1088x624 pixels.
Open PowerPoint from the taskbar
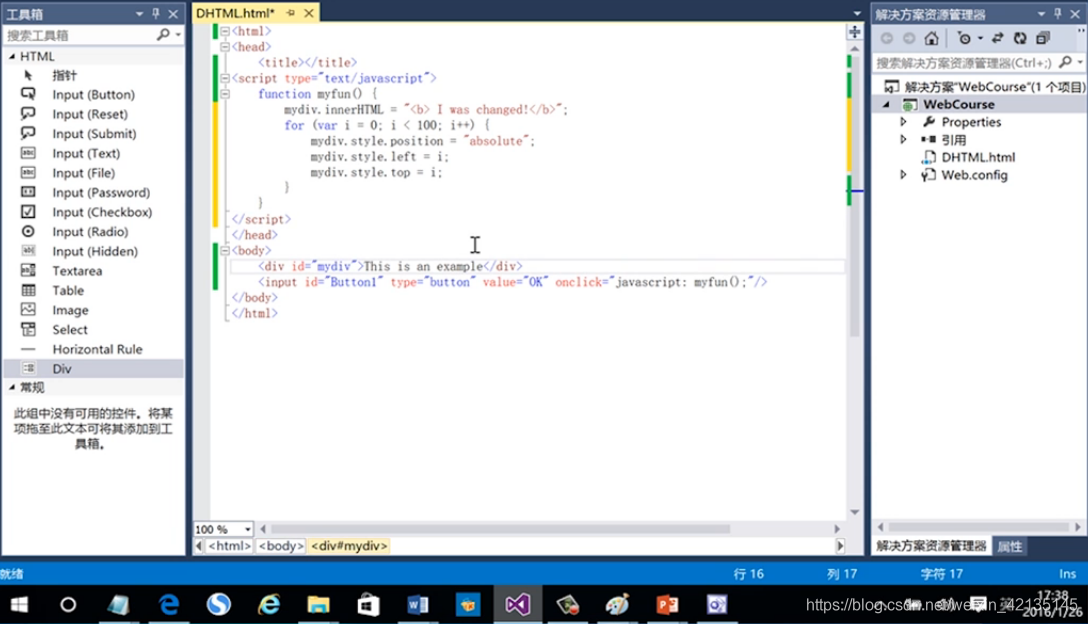pyautogui.click(x=668, y=605)
